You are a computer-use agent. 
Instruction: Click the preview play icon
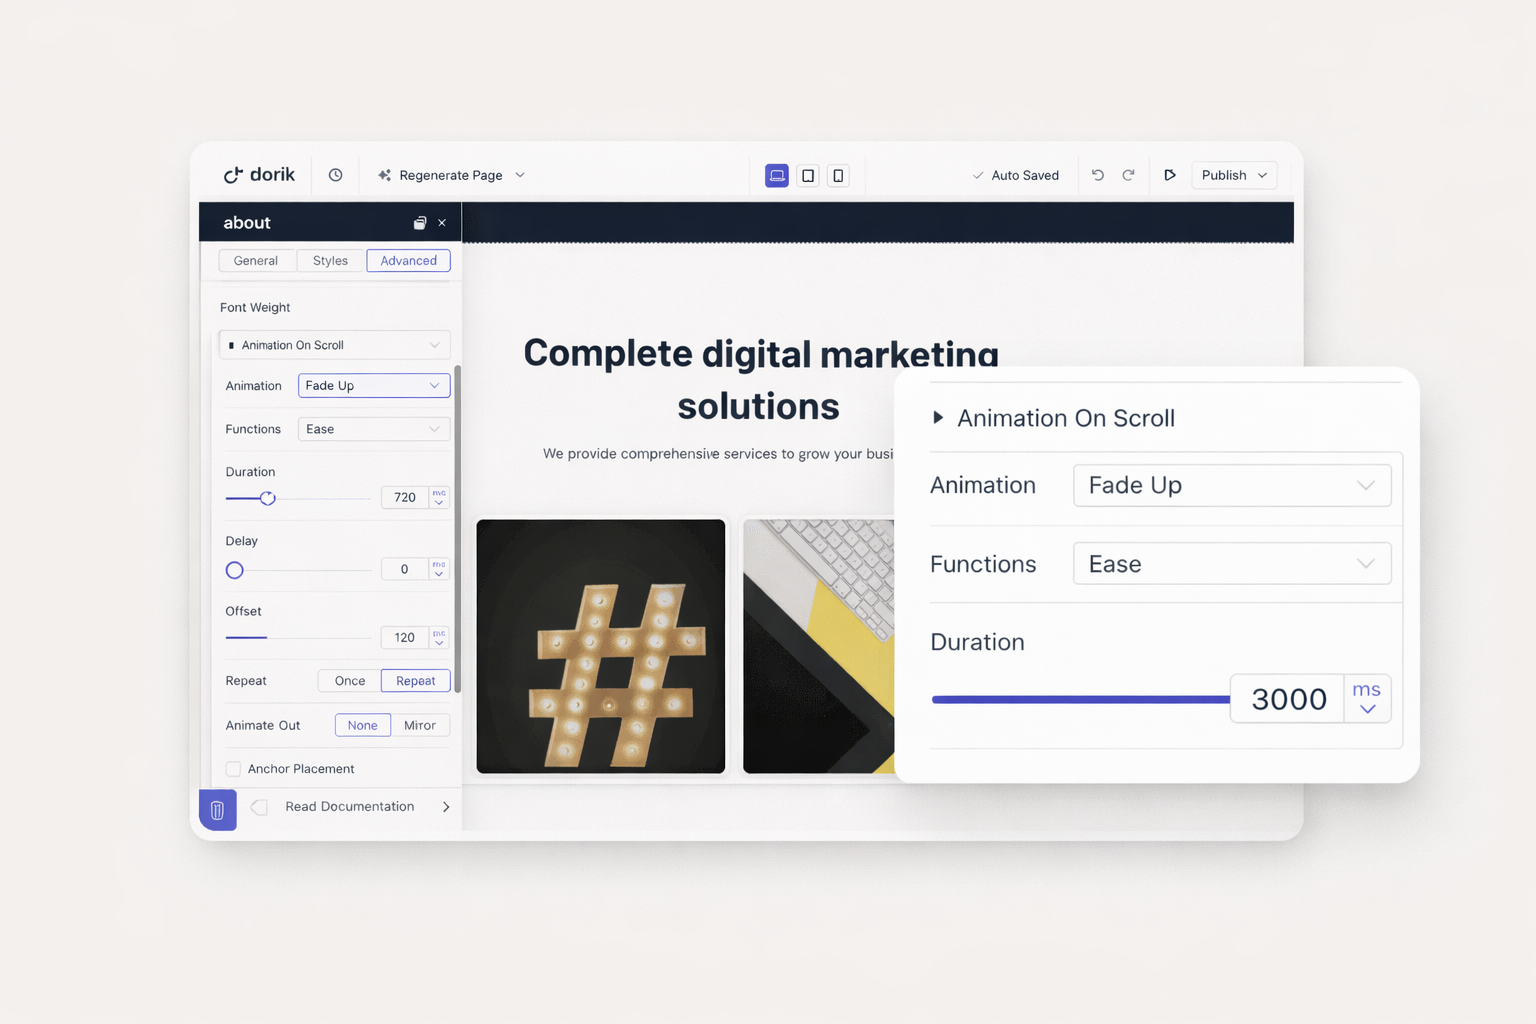1169,175
